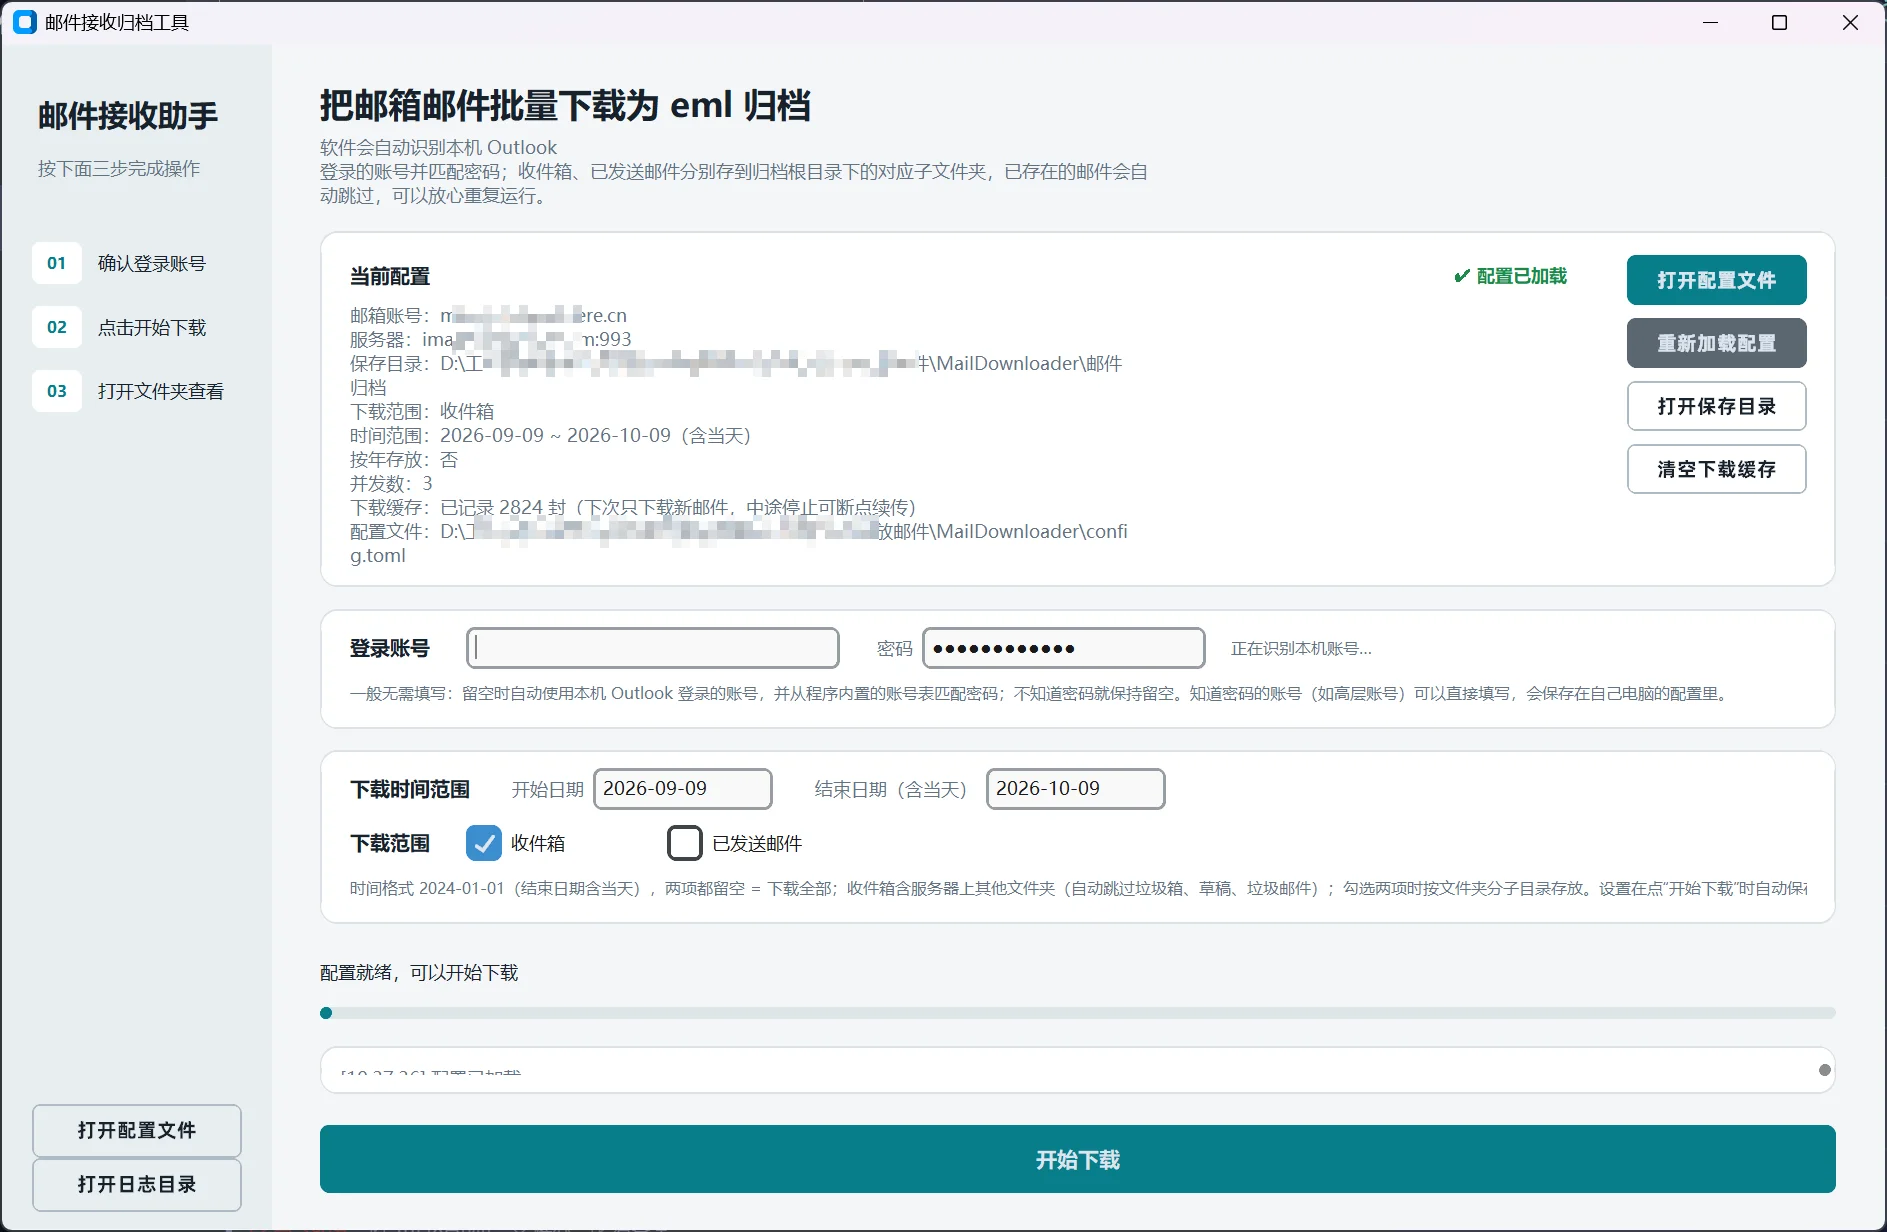Click the 开始日期 field showing 2026-09-09
Screen dimensions: 1887x1232
(x=683, y=789)
